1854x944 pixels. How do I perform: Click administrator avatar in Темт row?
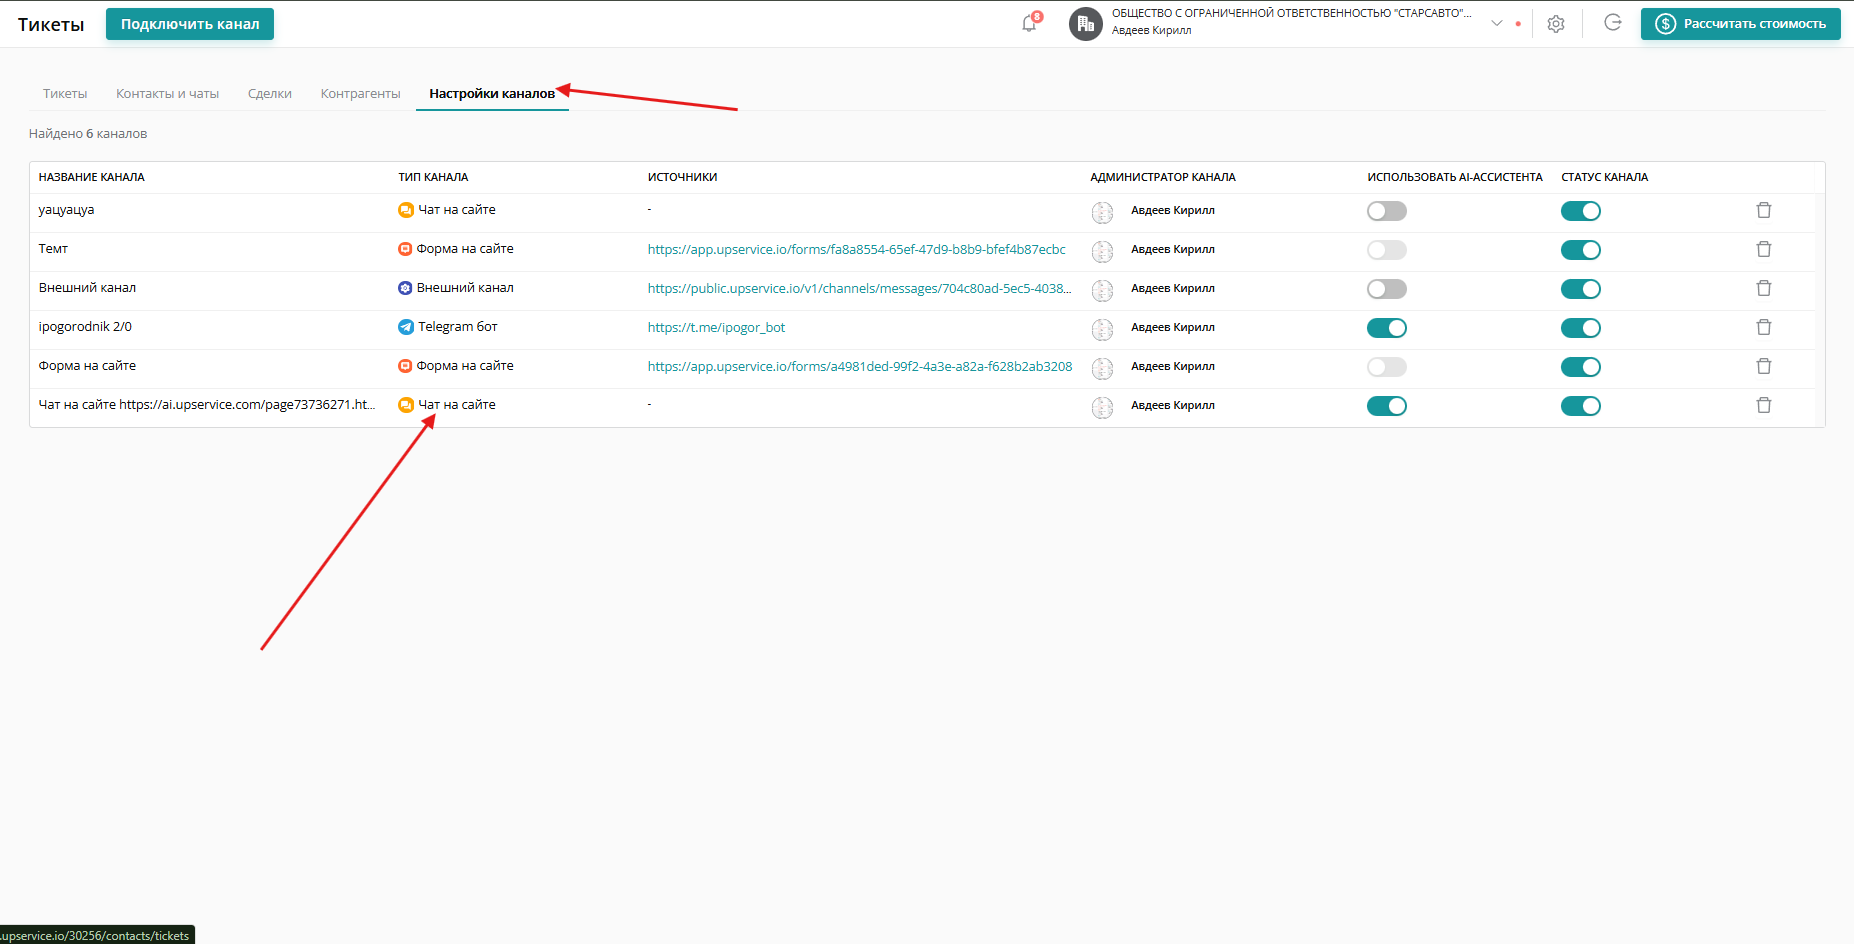1102,251
